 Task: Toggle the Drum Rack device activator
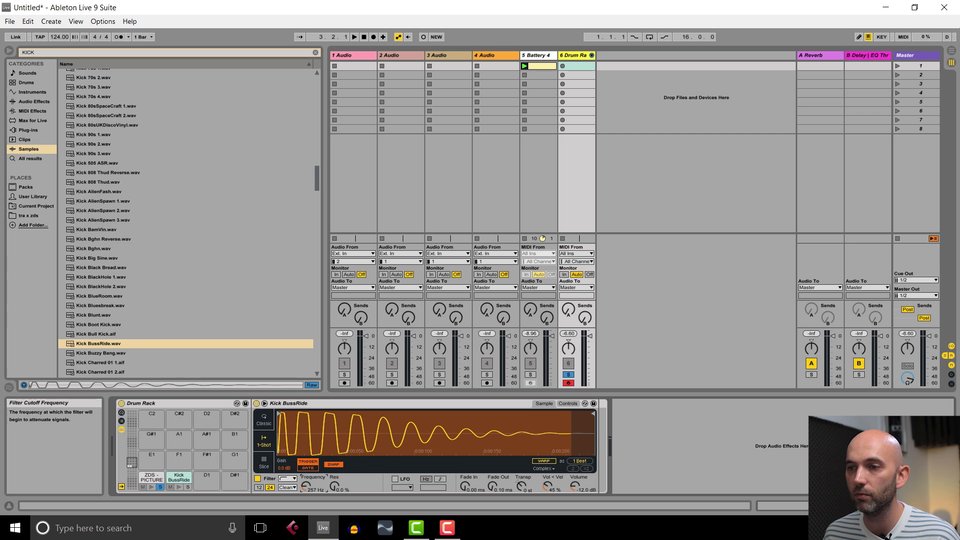tap(121, 403)
